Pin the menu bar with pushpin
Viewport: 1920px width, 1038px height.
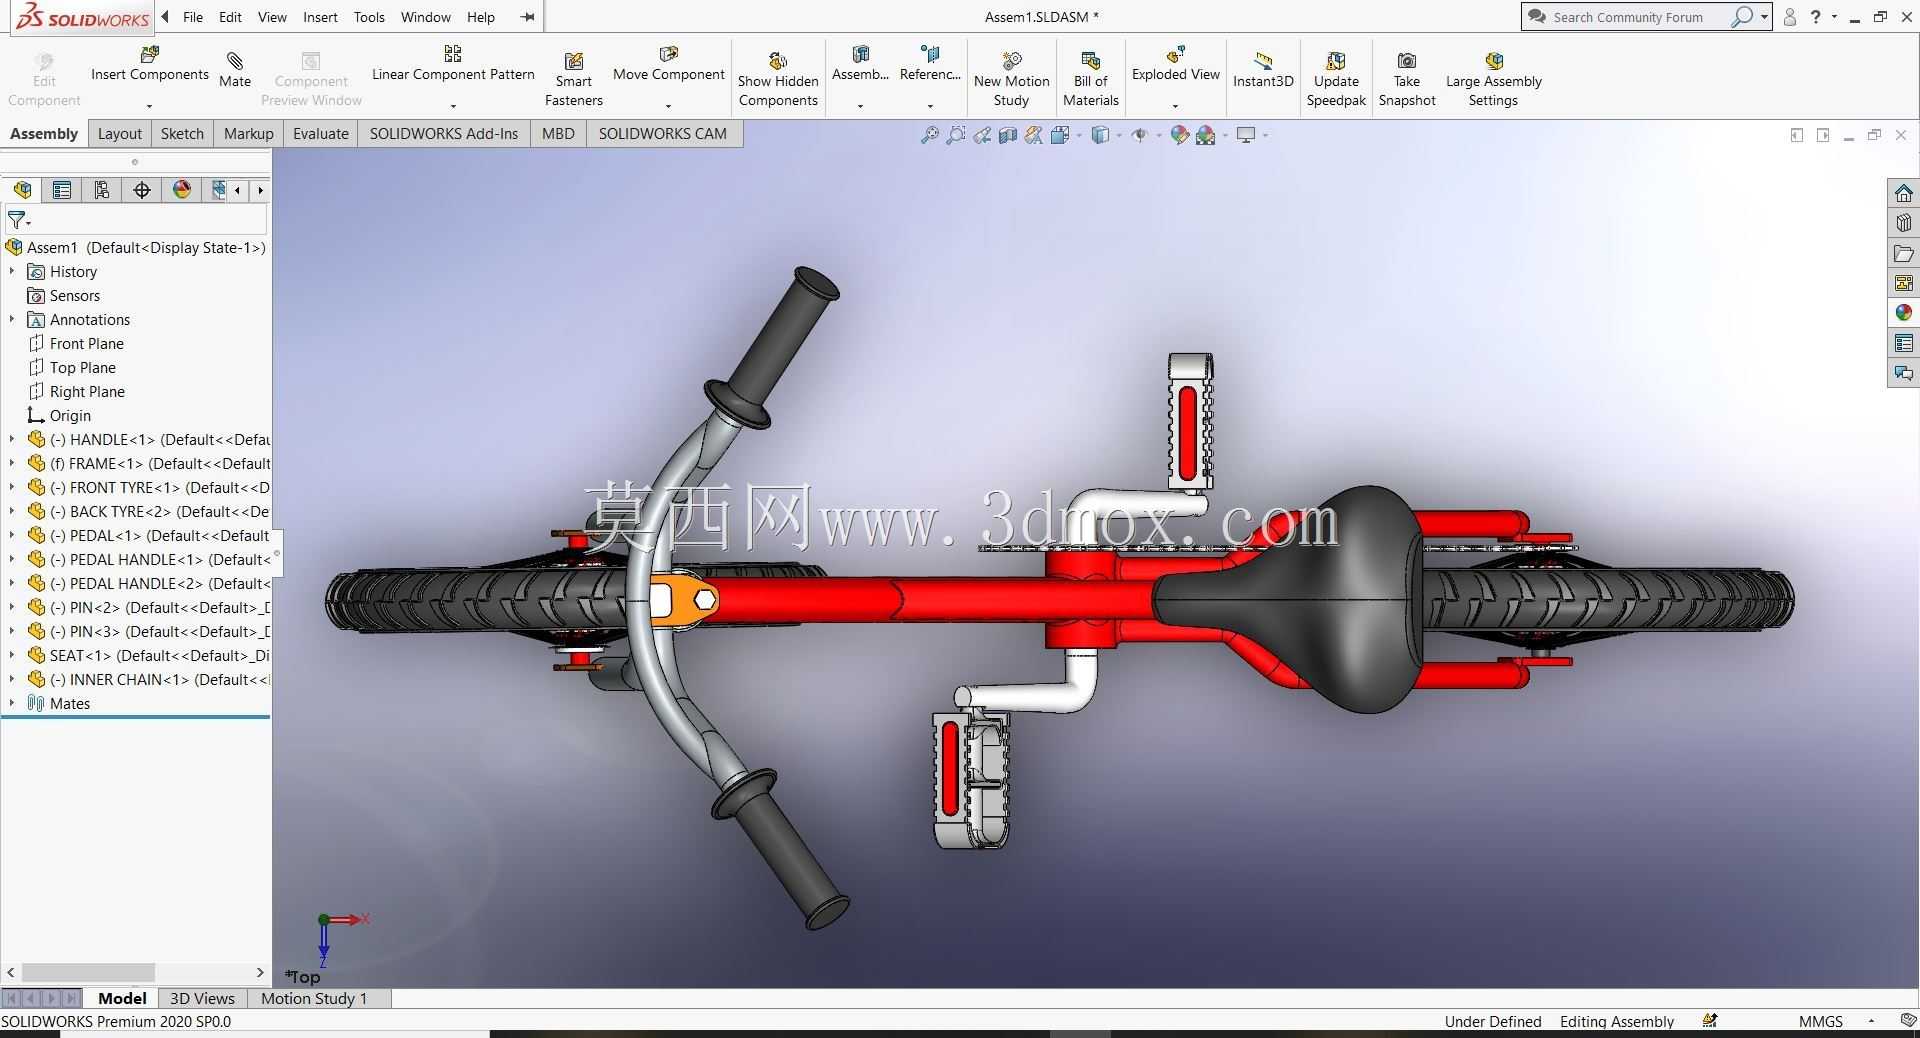tap(528, 17)
